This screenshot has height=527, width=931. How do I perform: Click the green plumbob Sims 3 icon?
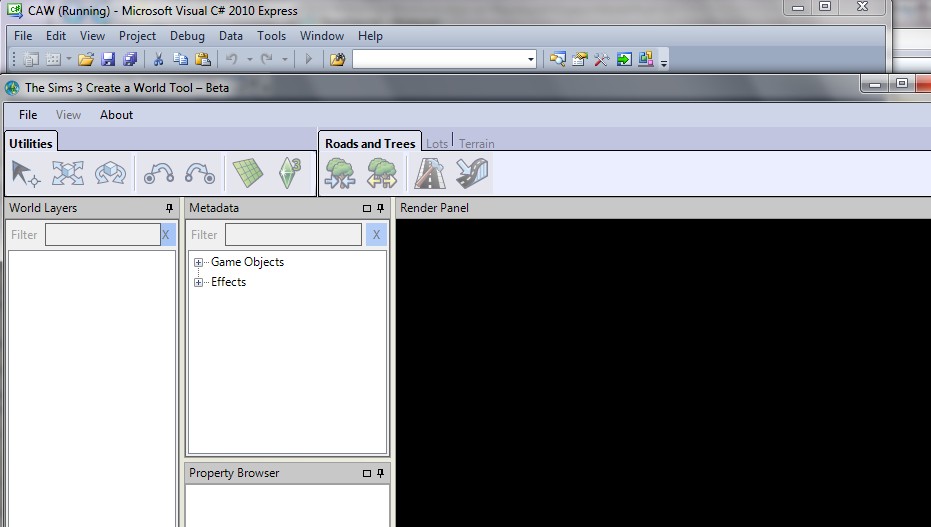(x=290, y=174)
